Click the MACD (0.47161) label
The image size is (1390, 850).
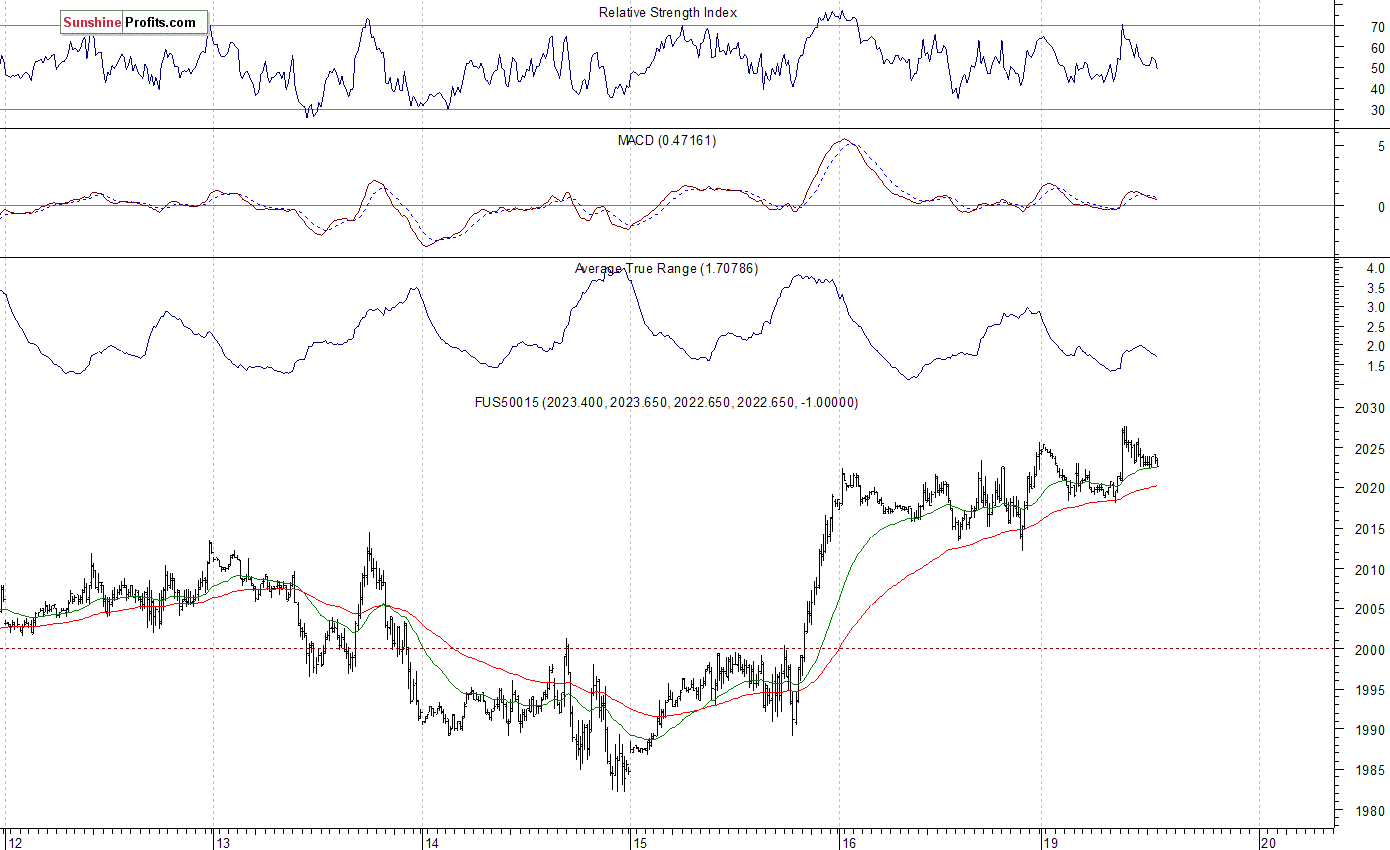(667, 140)
